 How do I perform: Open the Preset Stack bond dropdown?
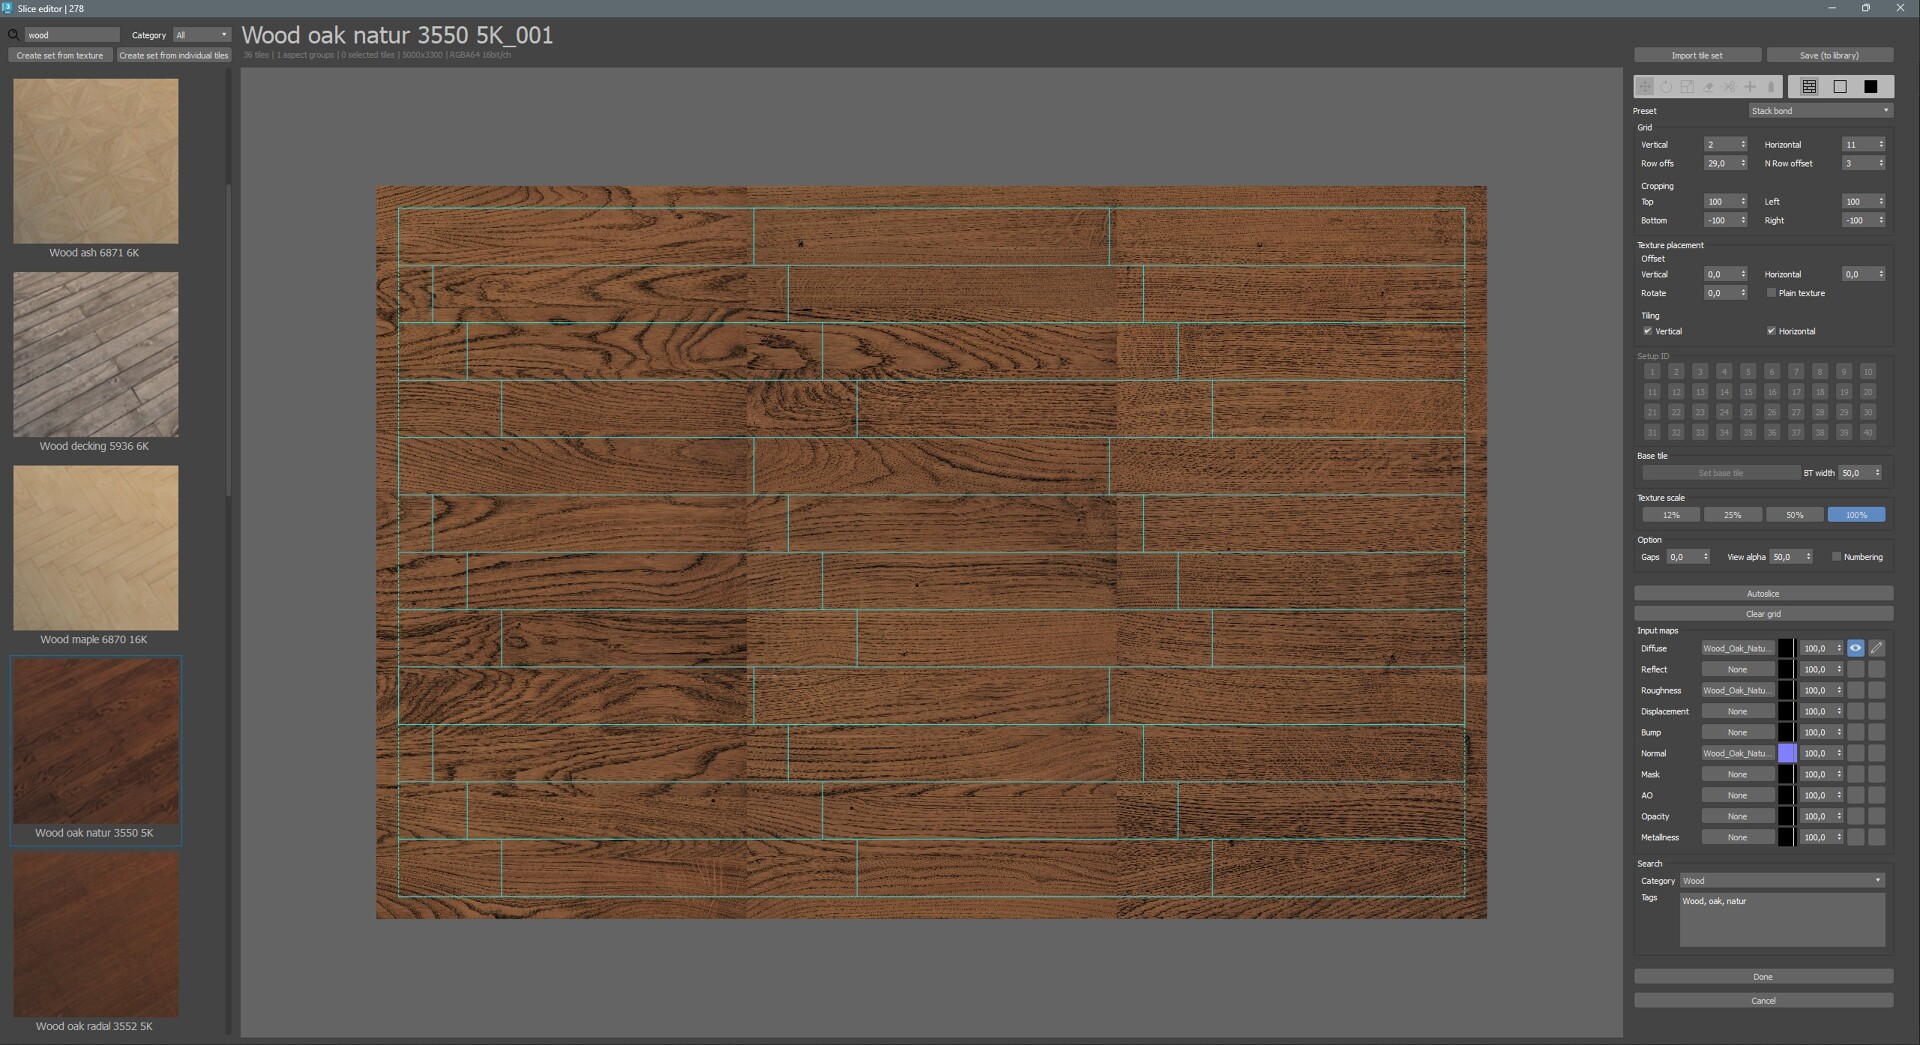[1820, 111]
